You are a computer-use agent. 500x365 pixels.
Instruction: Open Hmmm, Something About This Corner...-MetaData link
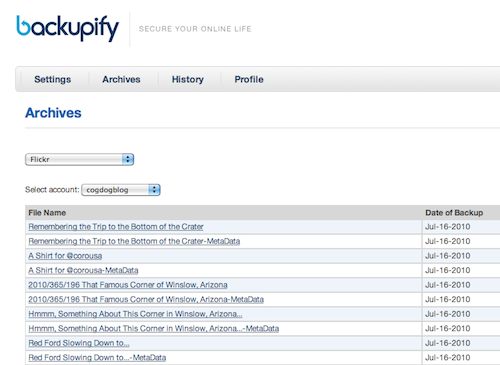(x=154, y=329)
